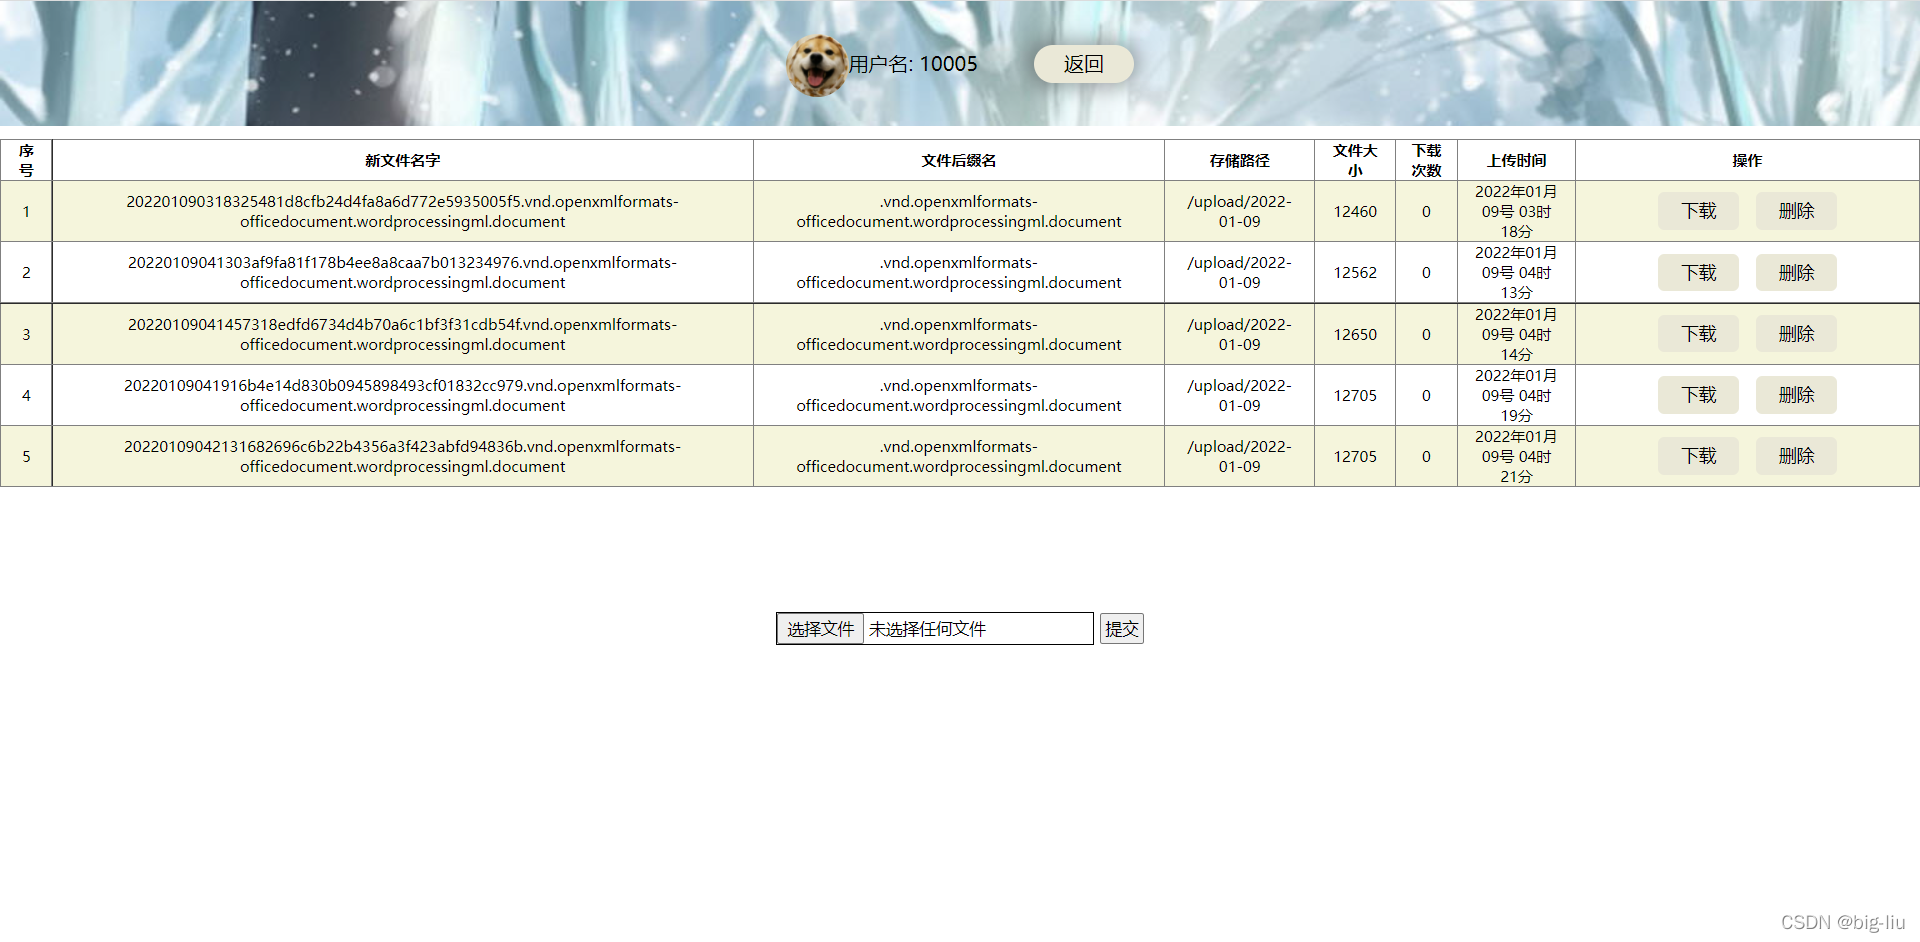Click 选择文件 to choose a file
The image size is (1920, 942).
(x=820, y=629)
